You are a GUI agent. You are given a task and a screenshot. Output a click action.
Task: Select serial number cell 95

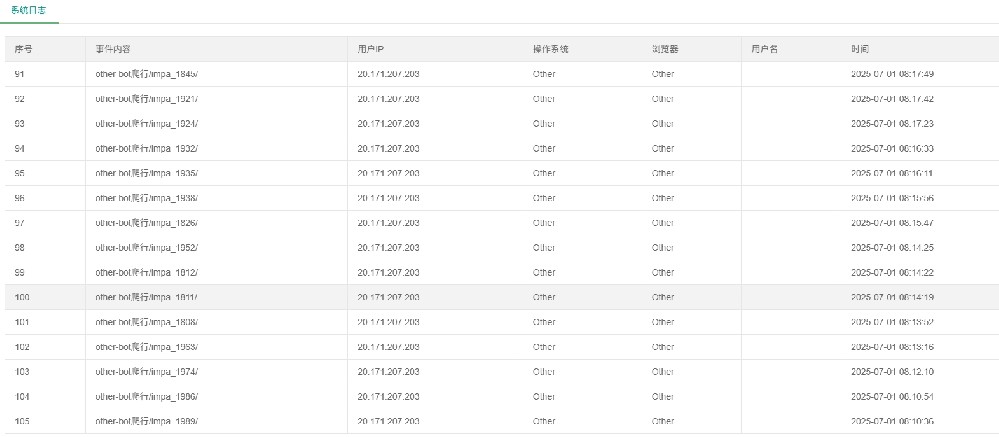pos(19,173)
